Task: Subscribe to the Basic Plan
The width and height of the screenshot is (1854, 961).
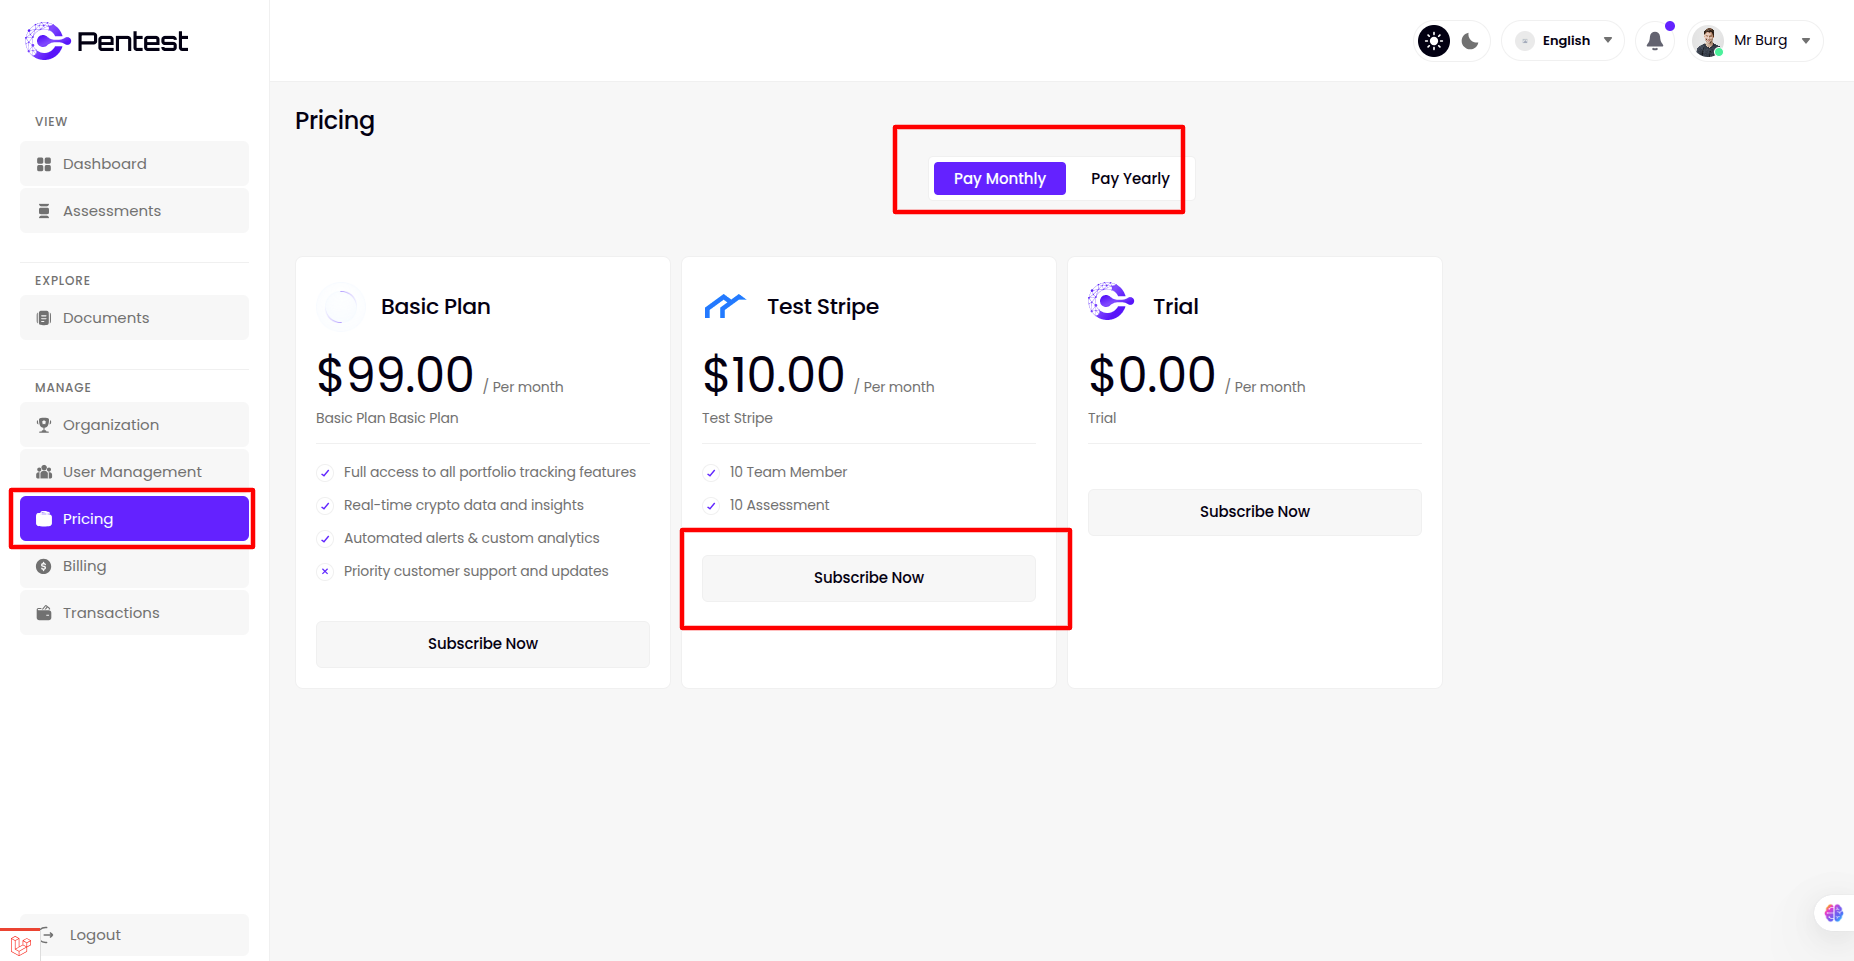Action: tap(482, 643)
